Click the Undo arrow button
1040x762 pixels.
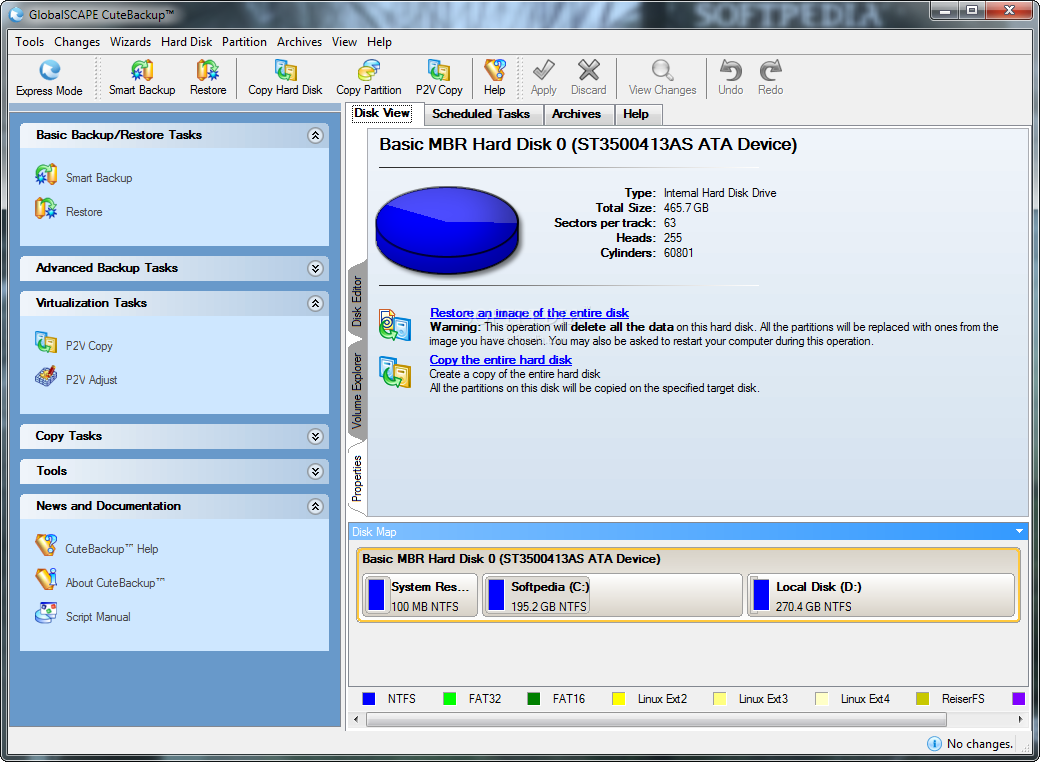(x=730, y=78)
